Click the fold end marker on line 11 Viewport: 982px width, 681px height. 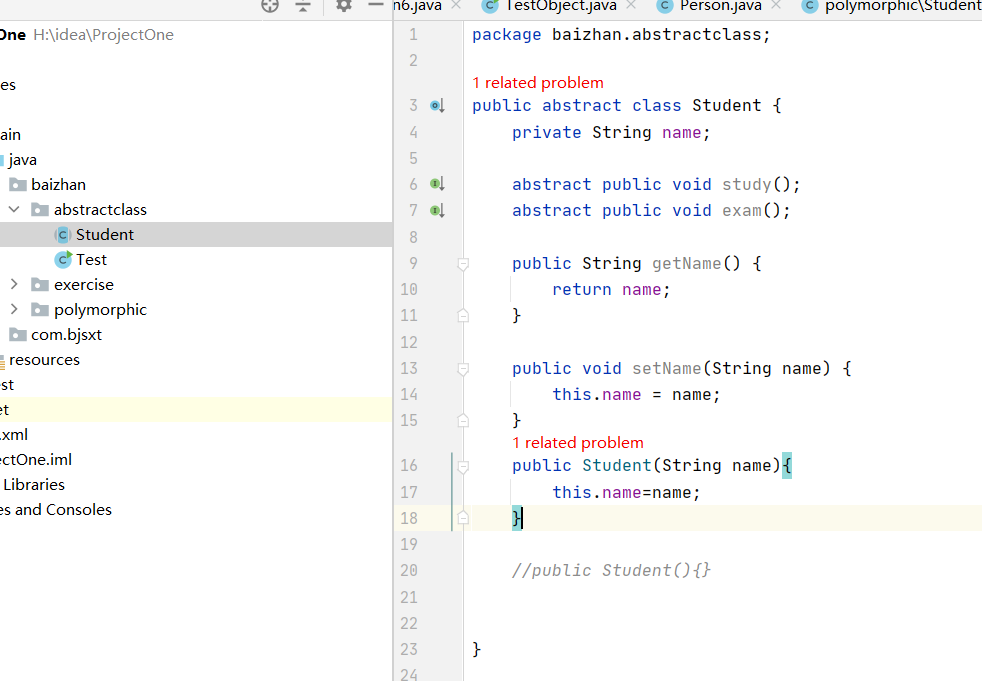pos(463,316)
